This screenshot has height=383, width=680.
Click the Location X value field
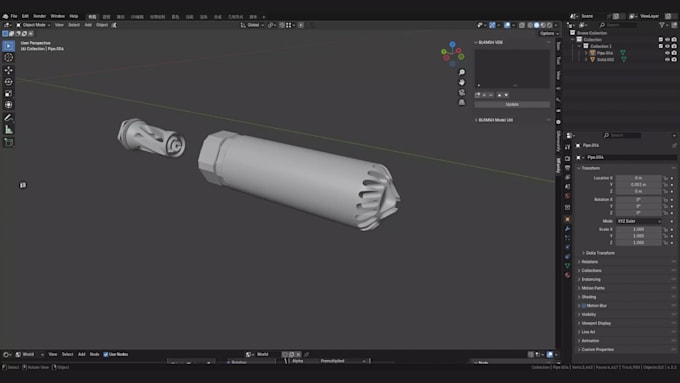[x=638, y=178]
